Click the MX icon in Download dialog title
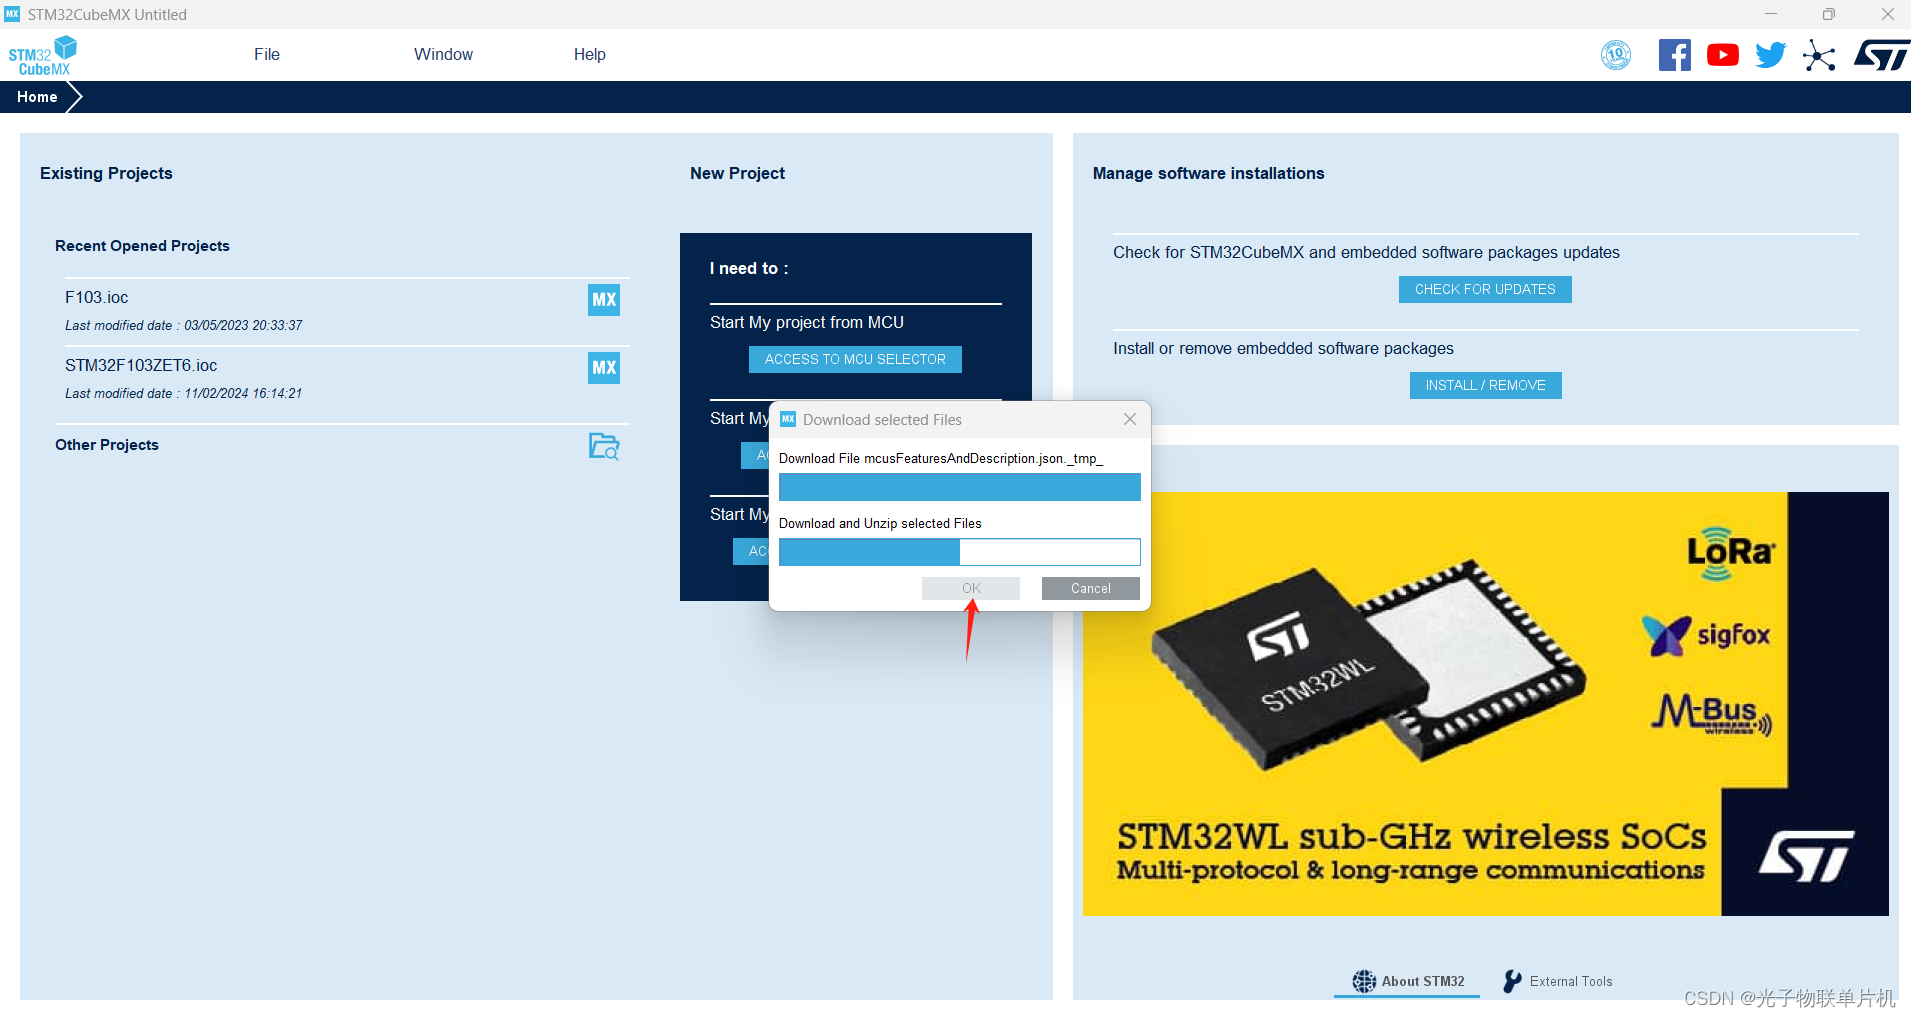This screenshot has width=1911, height=1017. pyautogui.click(x=788, y=419)
